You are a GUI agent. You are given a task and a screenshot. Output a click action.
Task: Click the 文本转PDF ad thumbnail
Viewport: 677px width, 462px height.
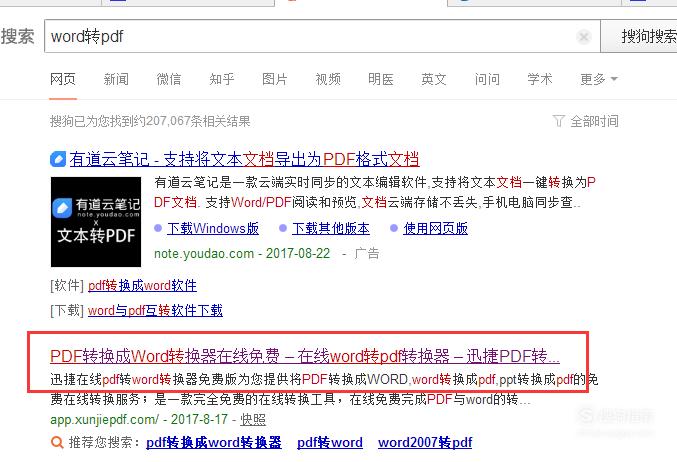pyautogui.click(x=96, y=222)
